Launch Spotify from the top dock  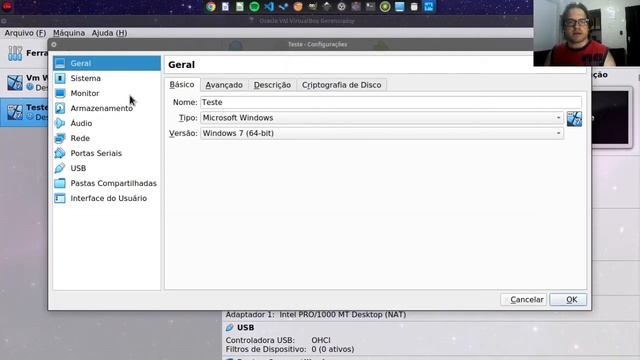pyautogui.click(x=254, y=7)
